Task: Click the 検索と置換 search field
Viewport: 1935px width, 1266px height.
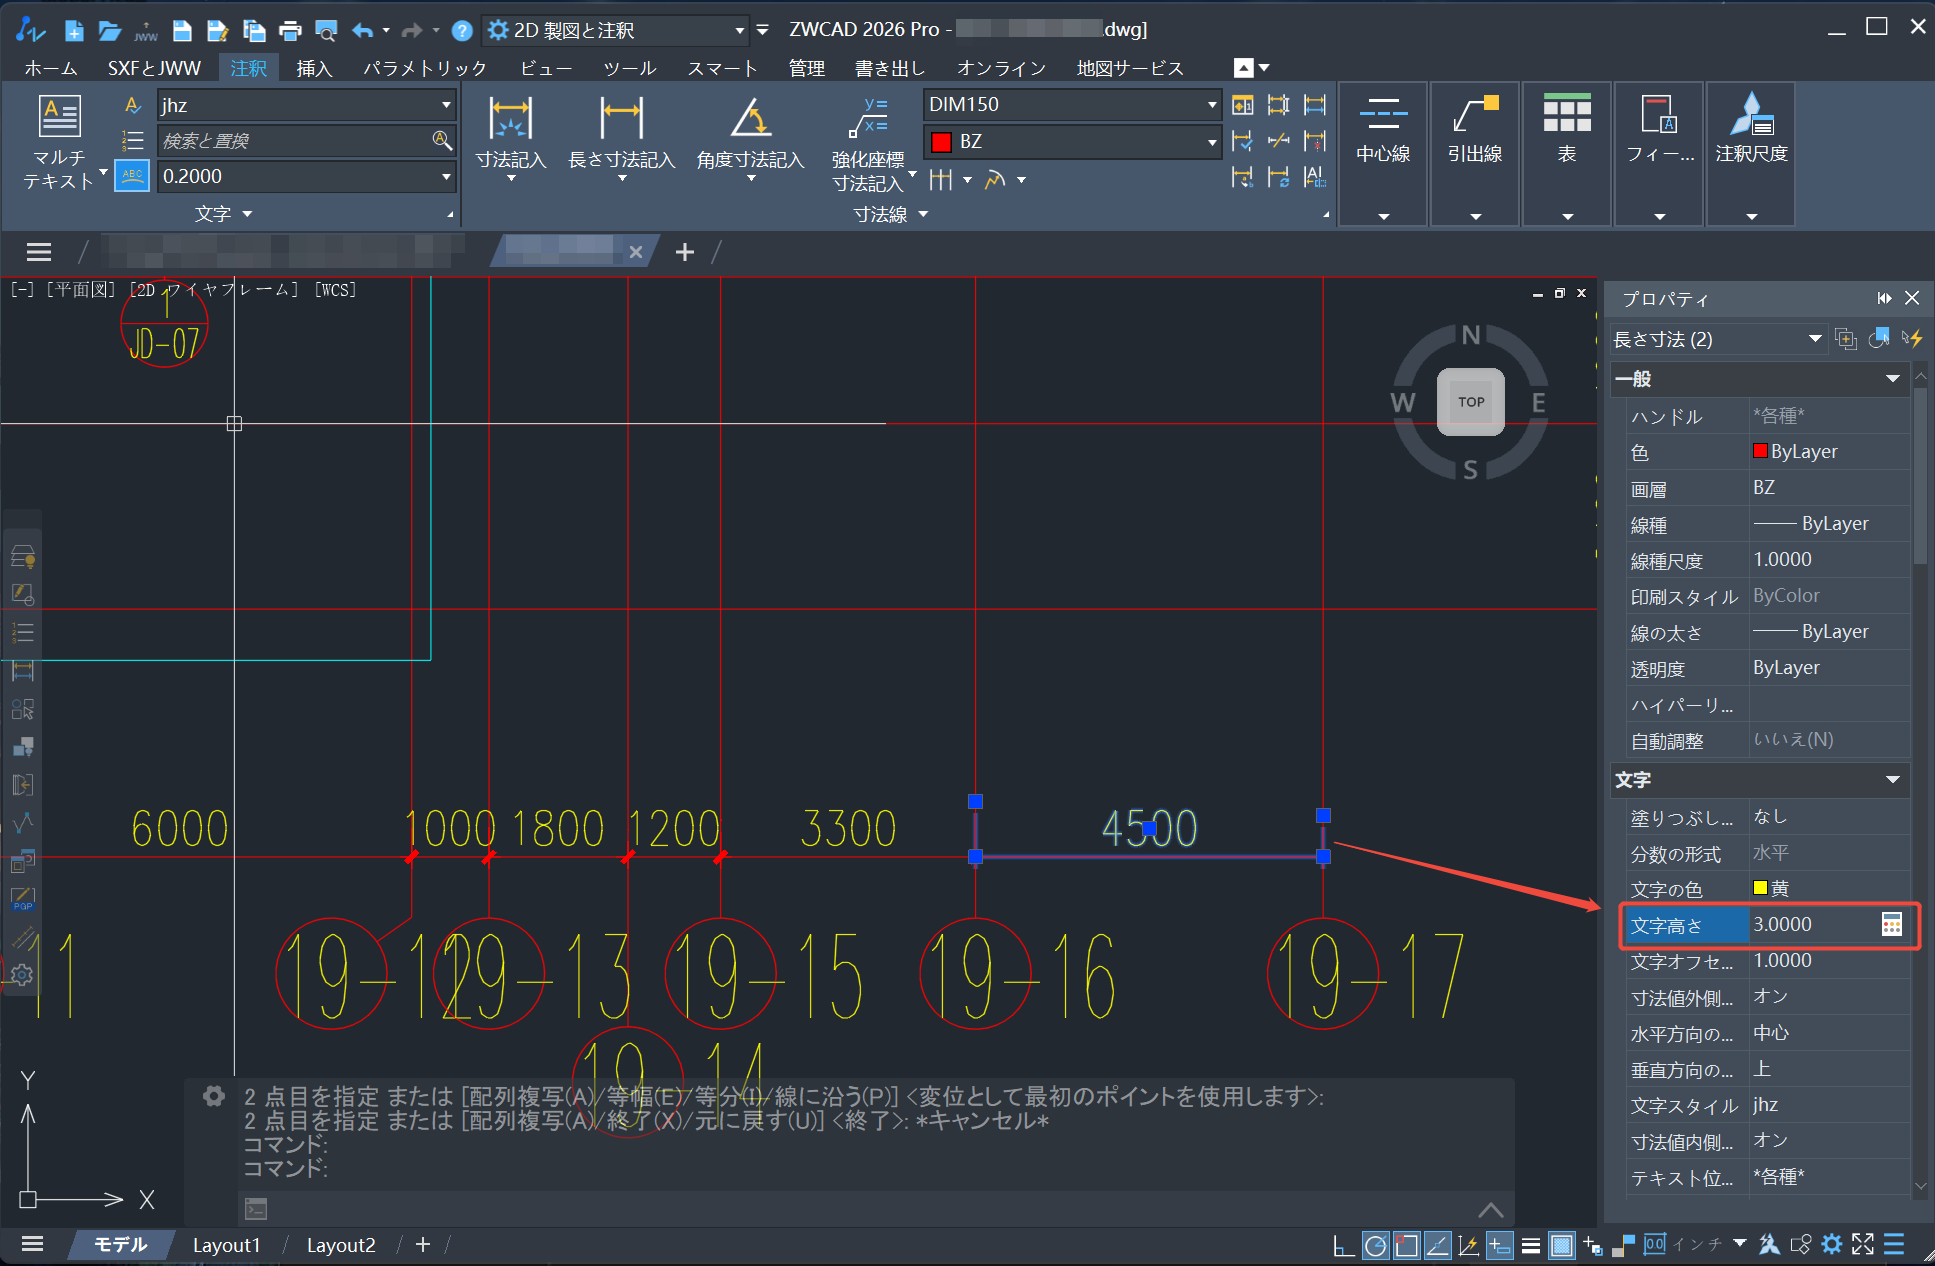Action: 295,141
